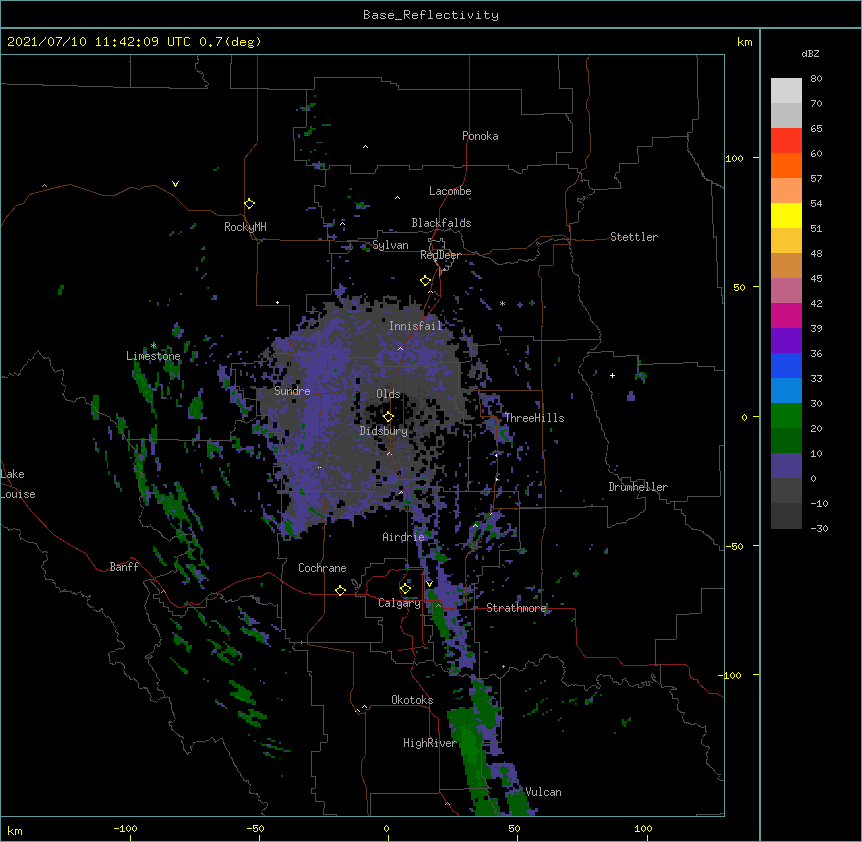Click the Base_Reflectivity title
Viewport: 862px width, 842px height.
(431, 15)
